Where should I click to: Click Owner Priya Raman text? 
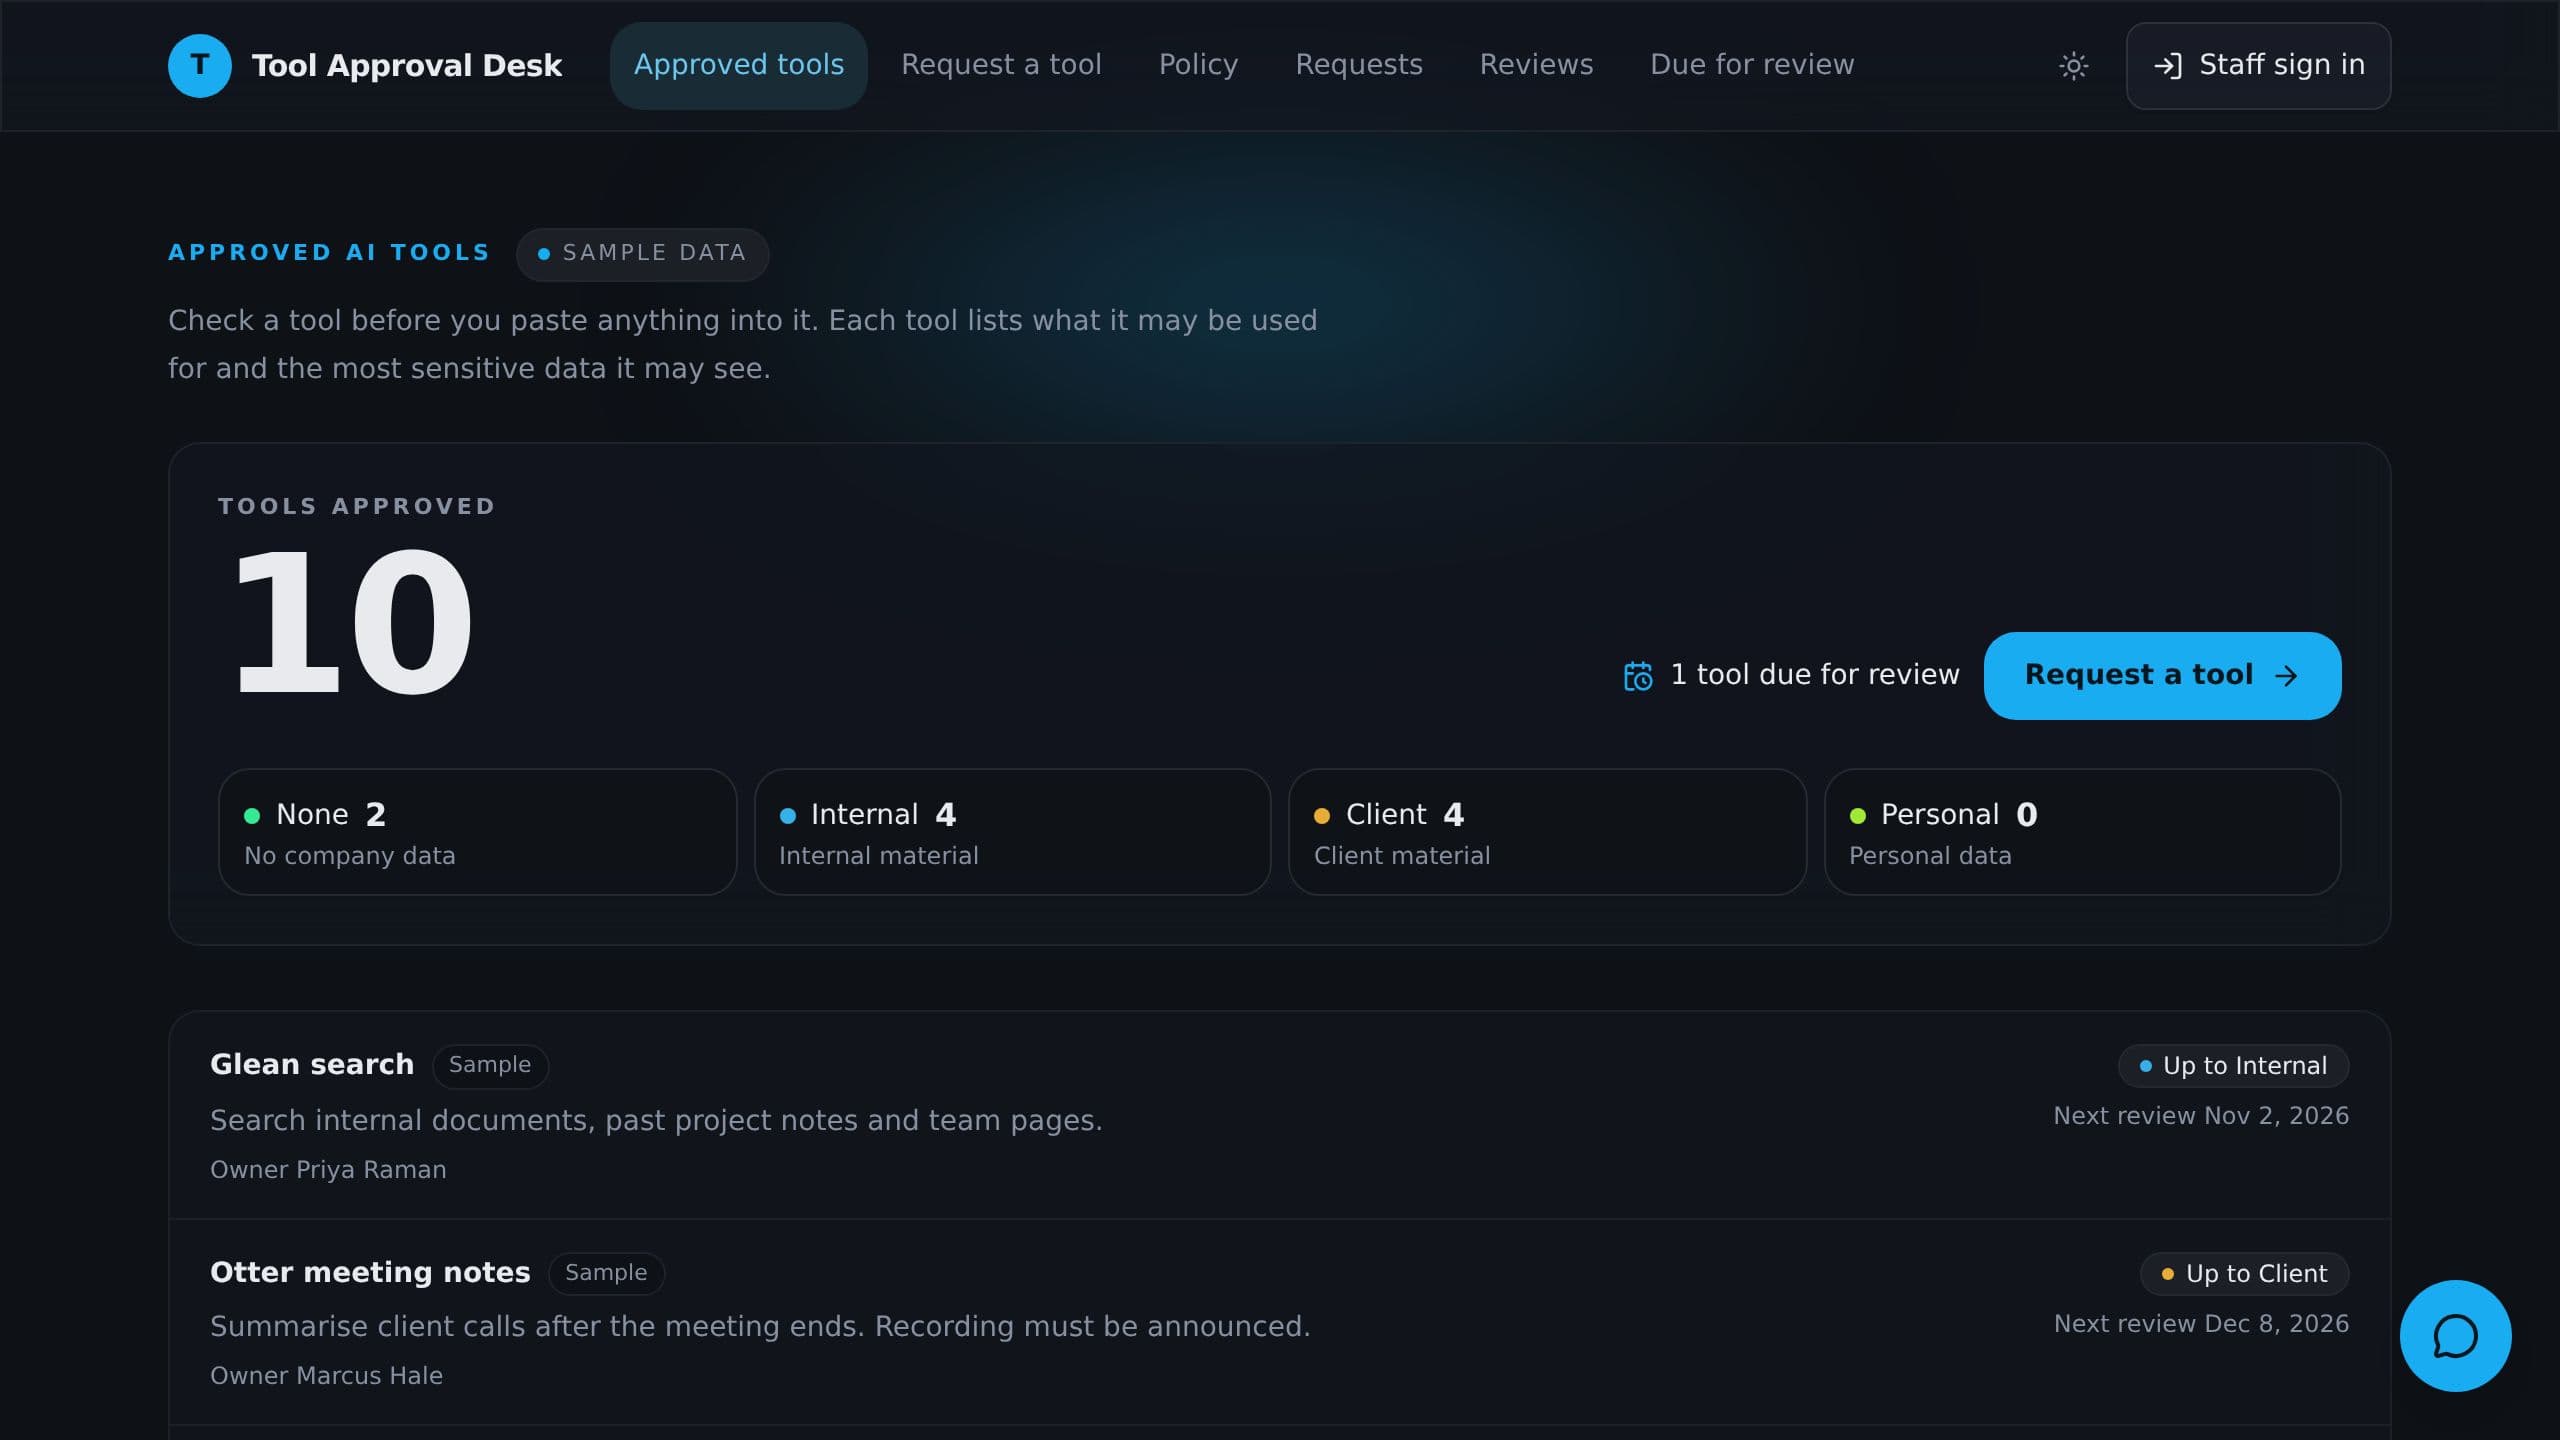pyautogui.click(x=328, y=1170)
